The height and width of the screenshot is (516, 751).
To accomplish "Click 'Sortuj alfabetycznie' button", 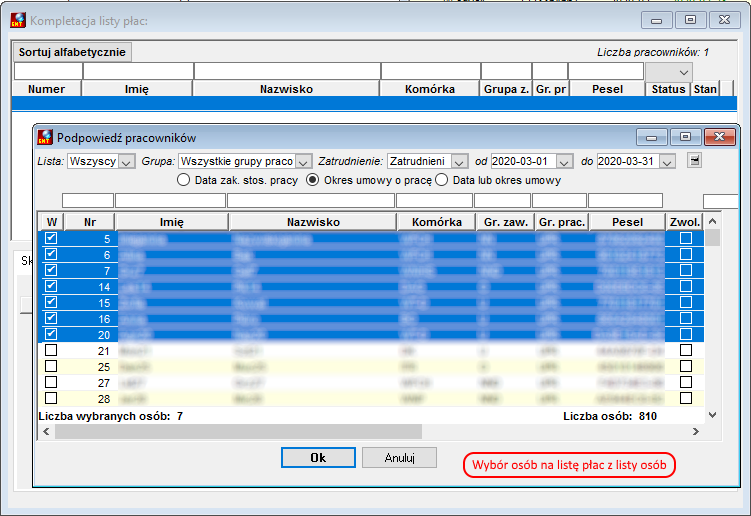I will point(72,52).
